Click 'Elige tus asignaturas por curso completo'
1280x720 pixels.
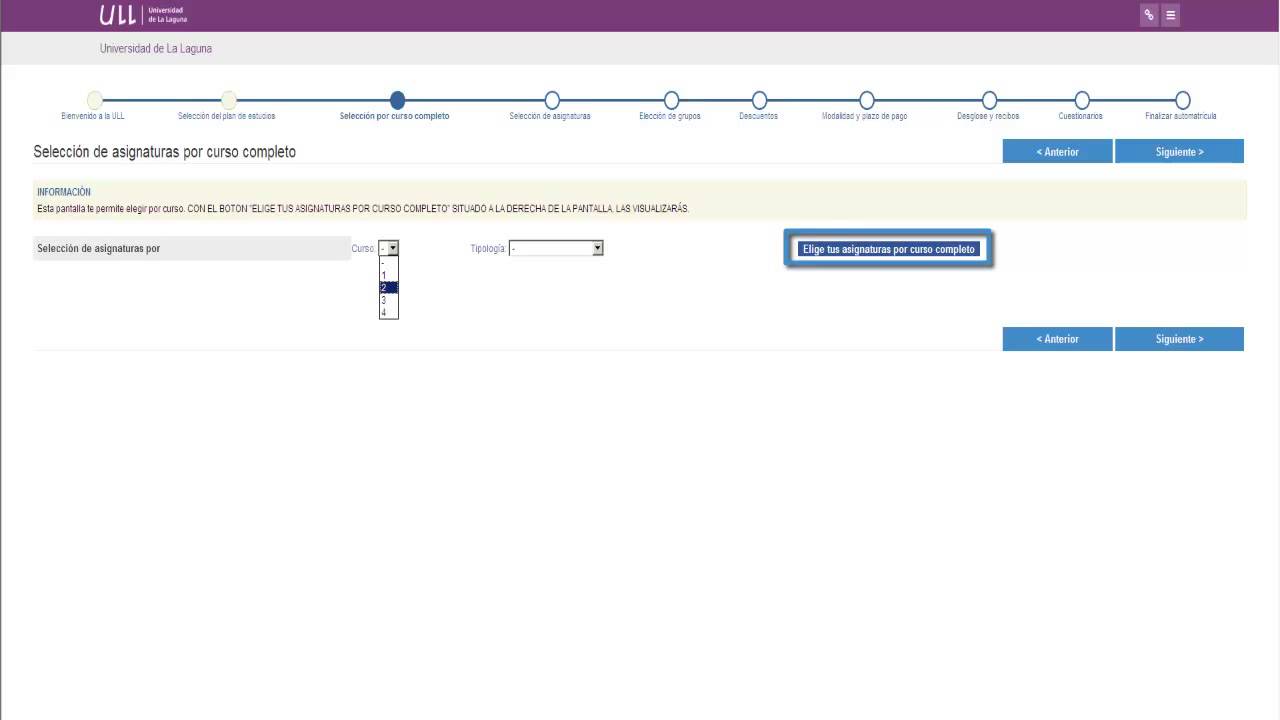888,249
